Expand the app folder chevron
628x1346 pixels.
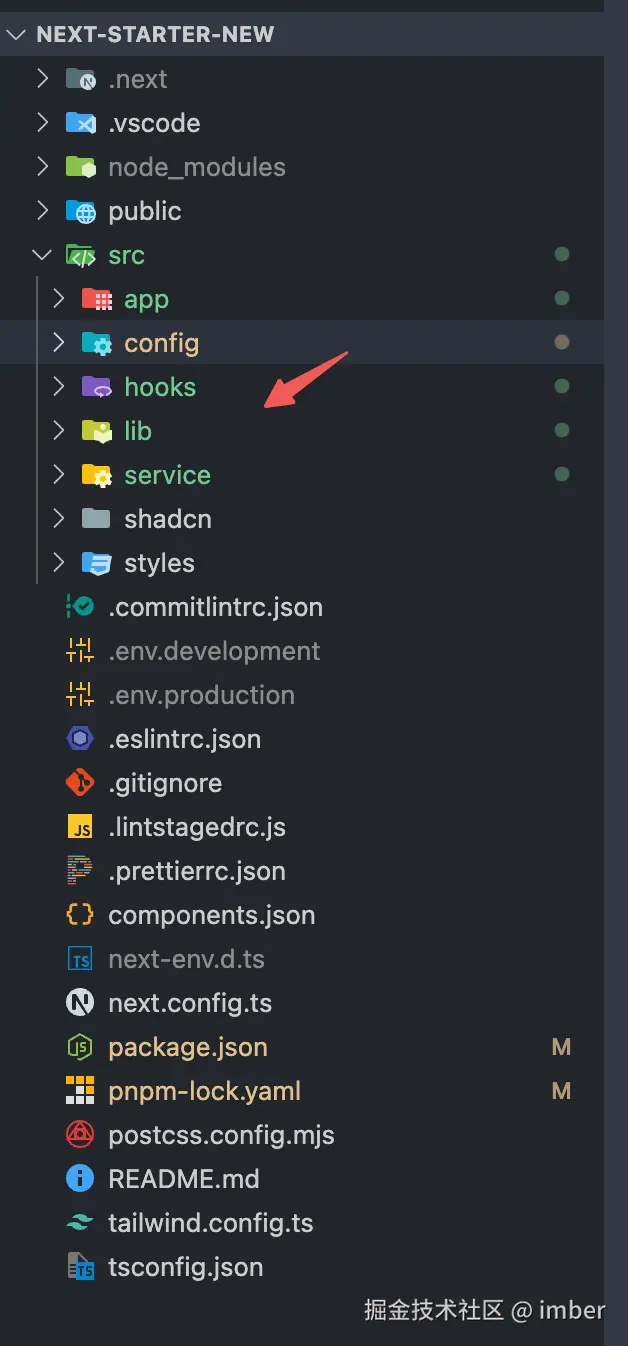point(59,299)
